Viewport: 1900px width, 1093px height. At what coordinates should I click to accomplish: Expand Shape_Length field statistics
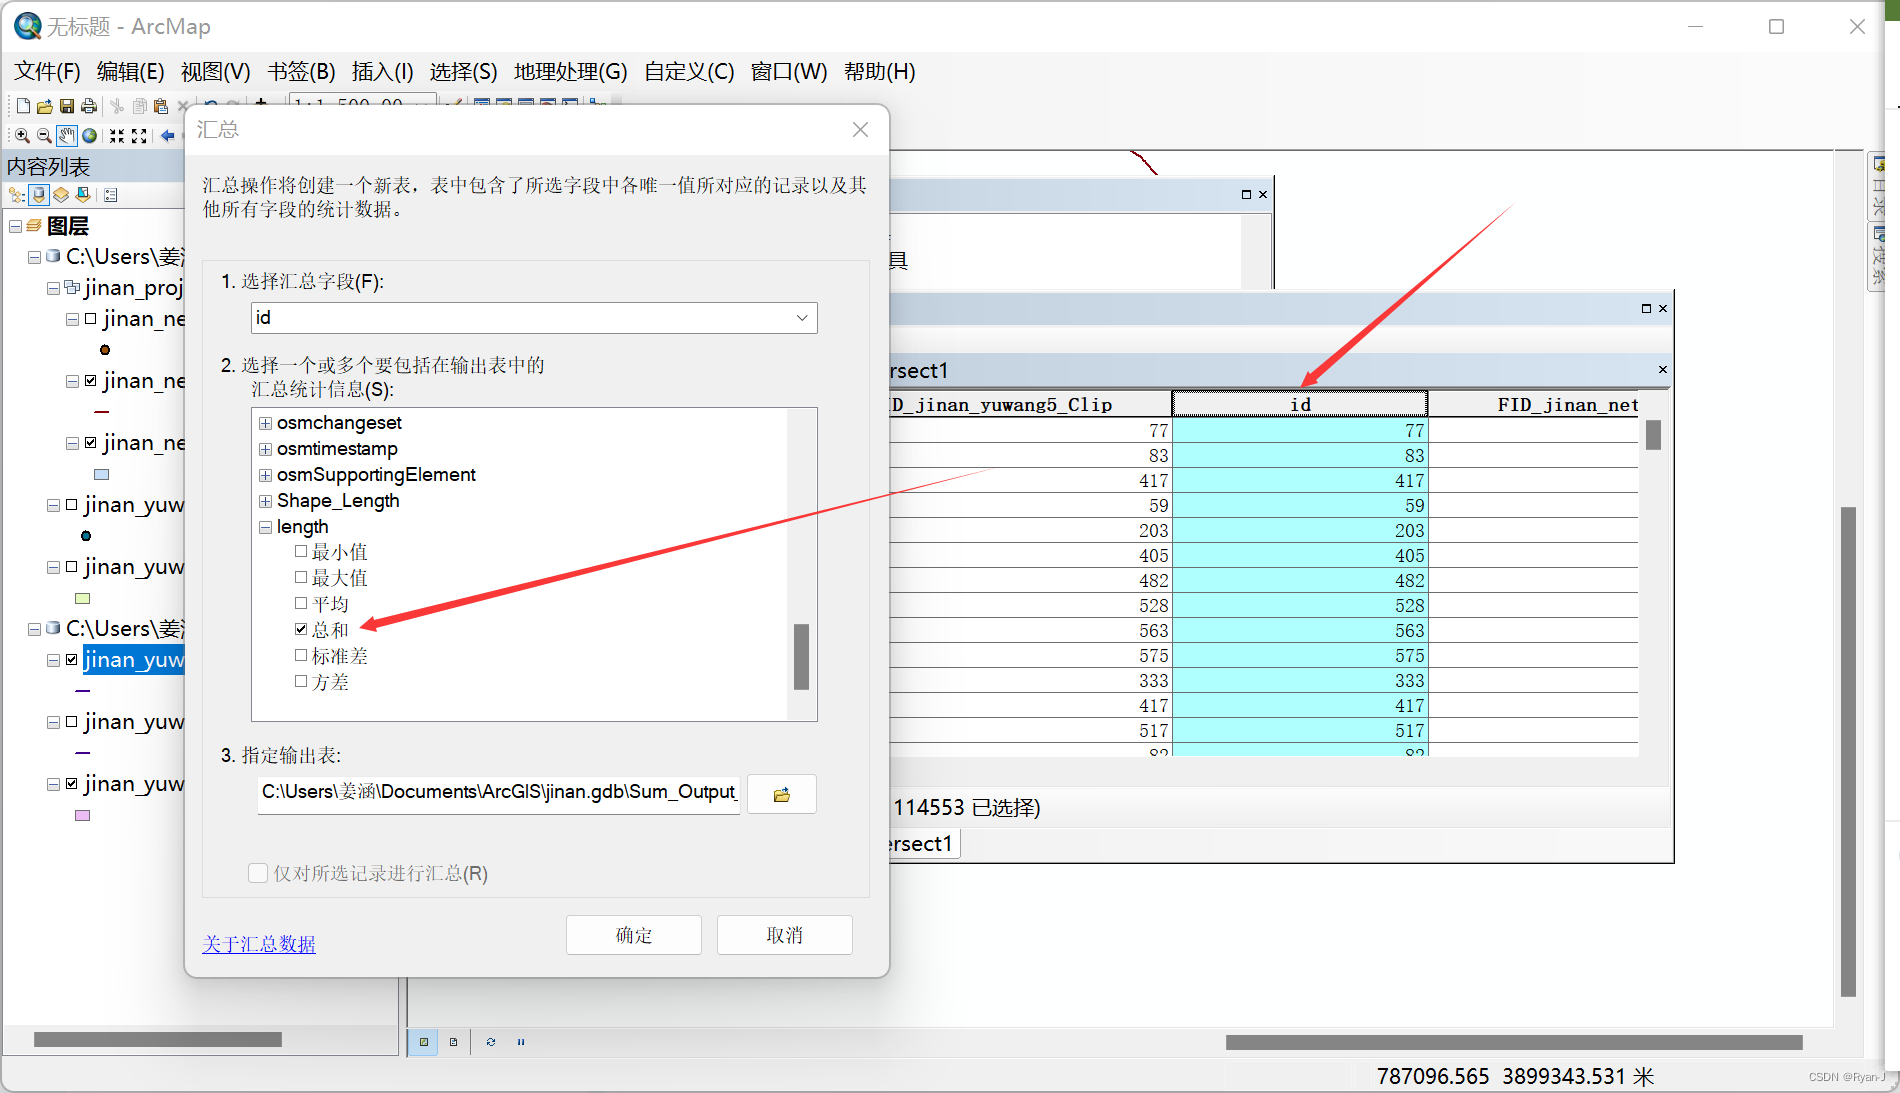pos(265,501)
